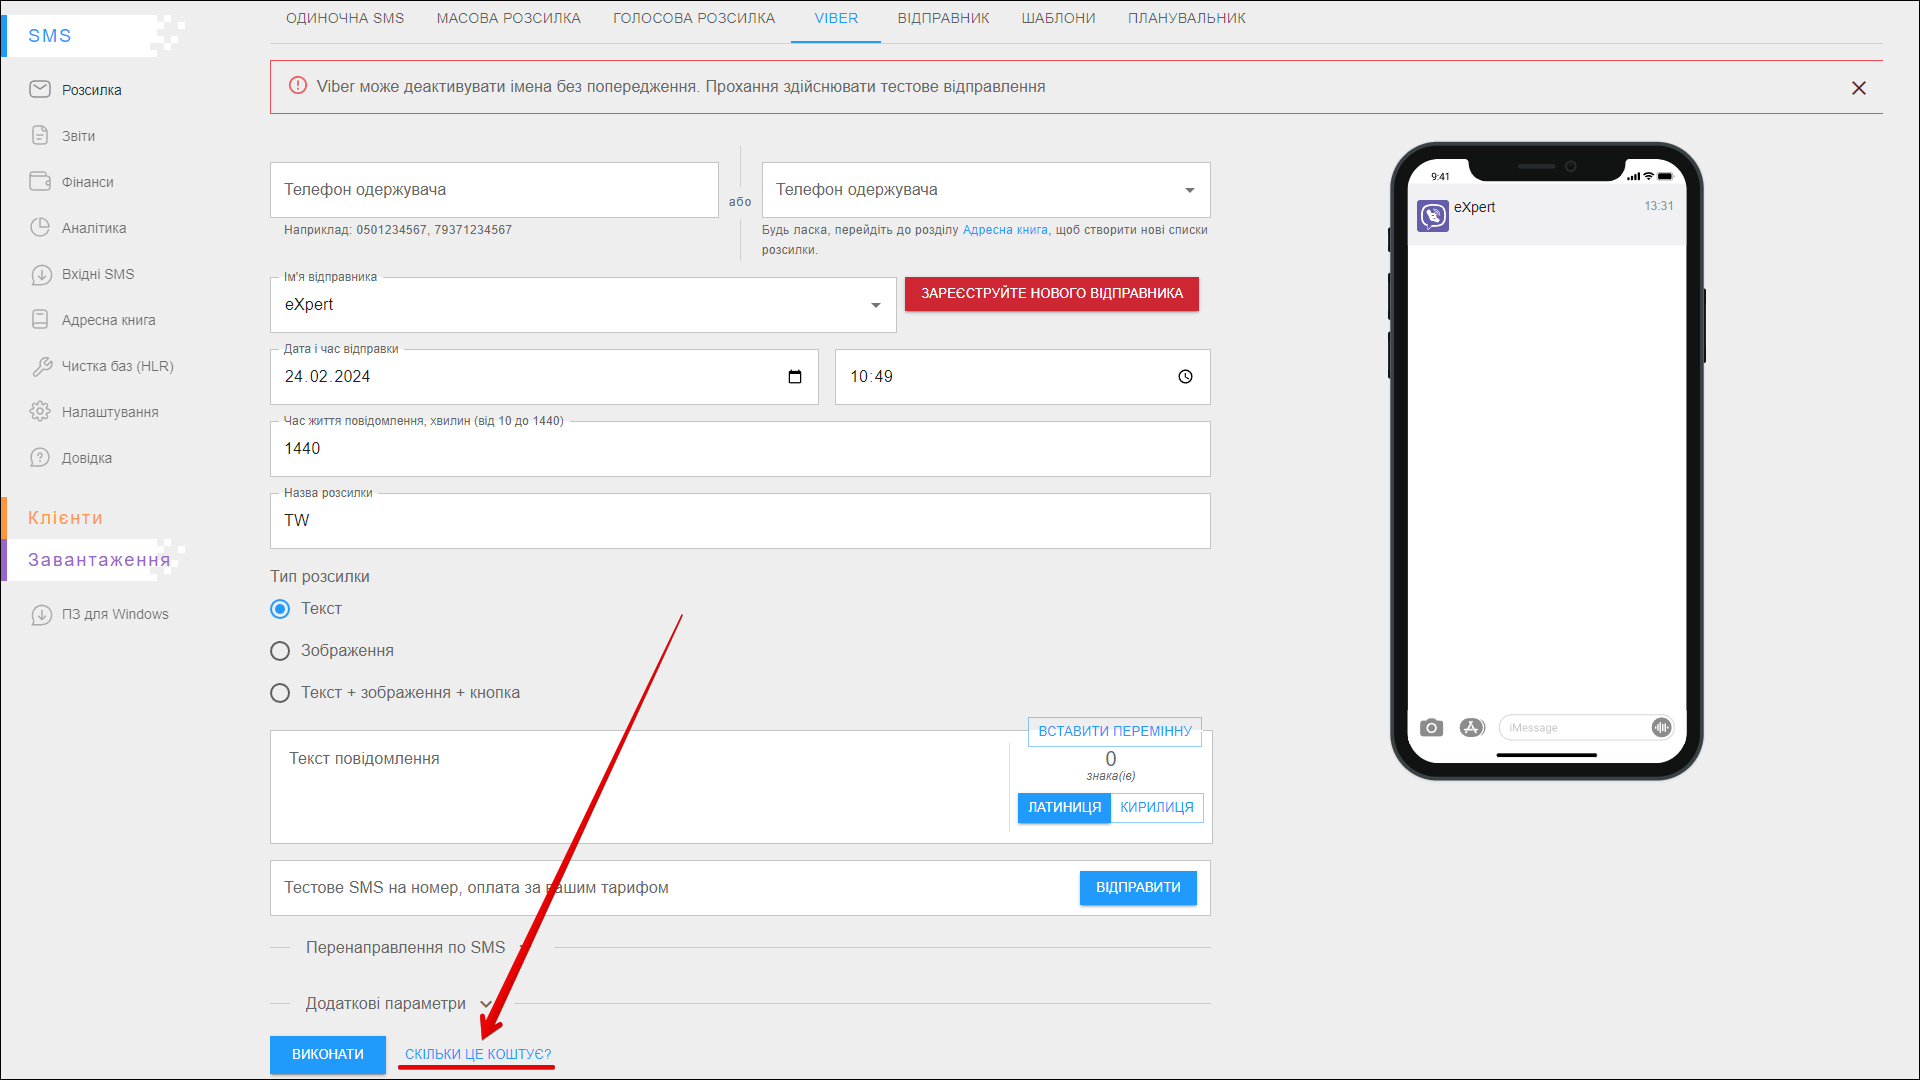Select the Текст radio button
This screenshot has width=1920, height=1080.
pos(280,609)
